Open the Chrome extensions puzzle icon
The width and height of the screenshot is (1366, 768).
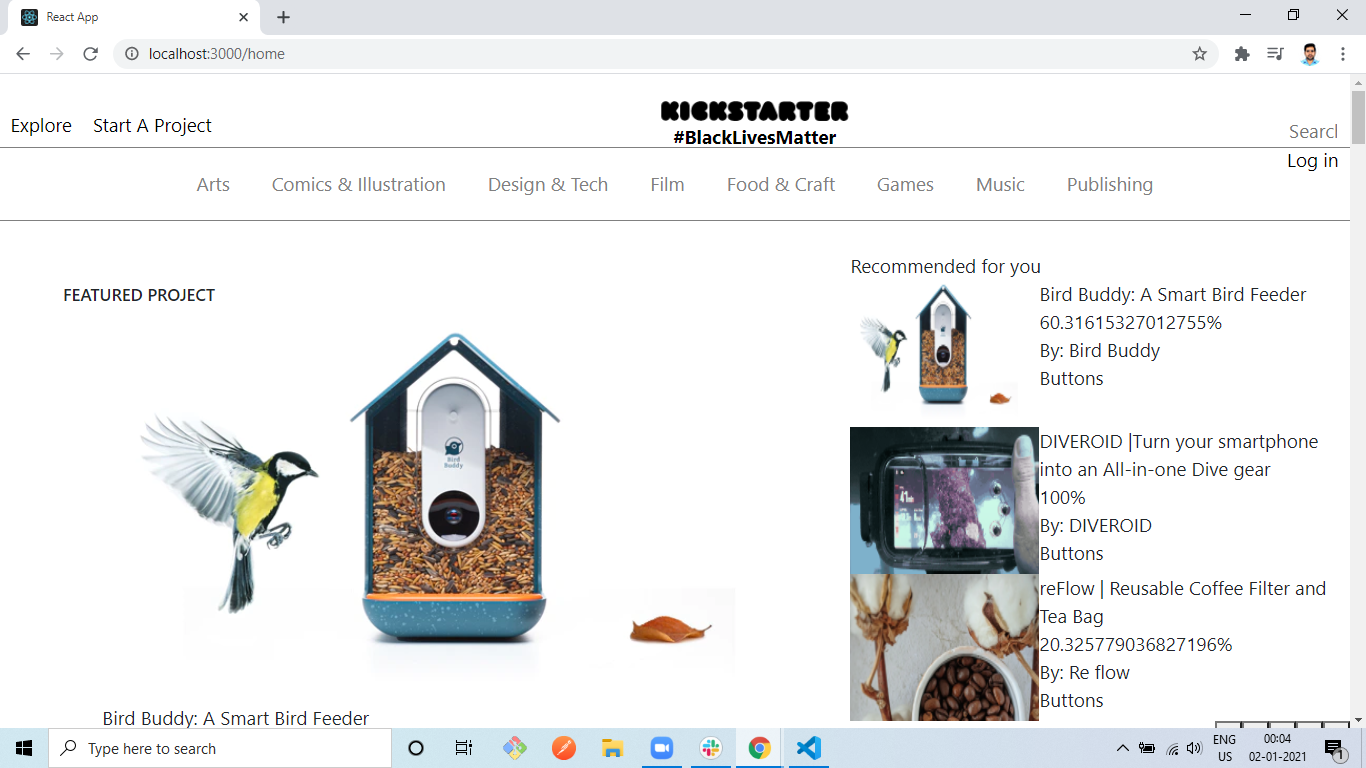pos(1242,54)
